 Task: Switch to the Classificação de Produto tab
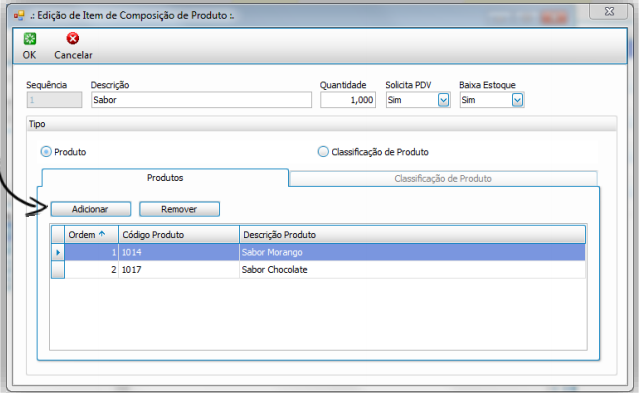pos(443,179)
